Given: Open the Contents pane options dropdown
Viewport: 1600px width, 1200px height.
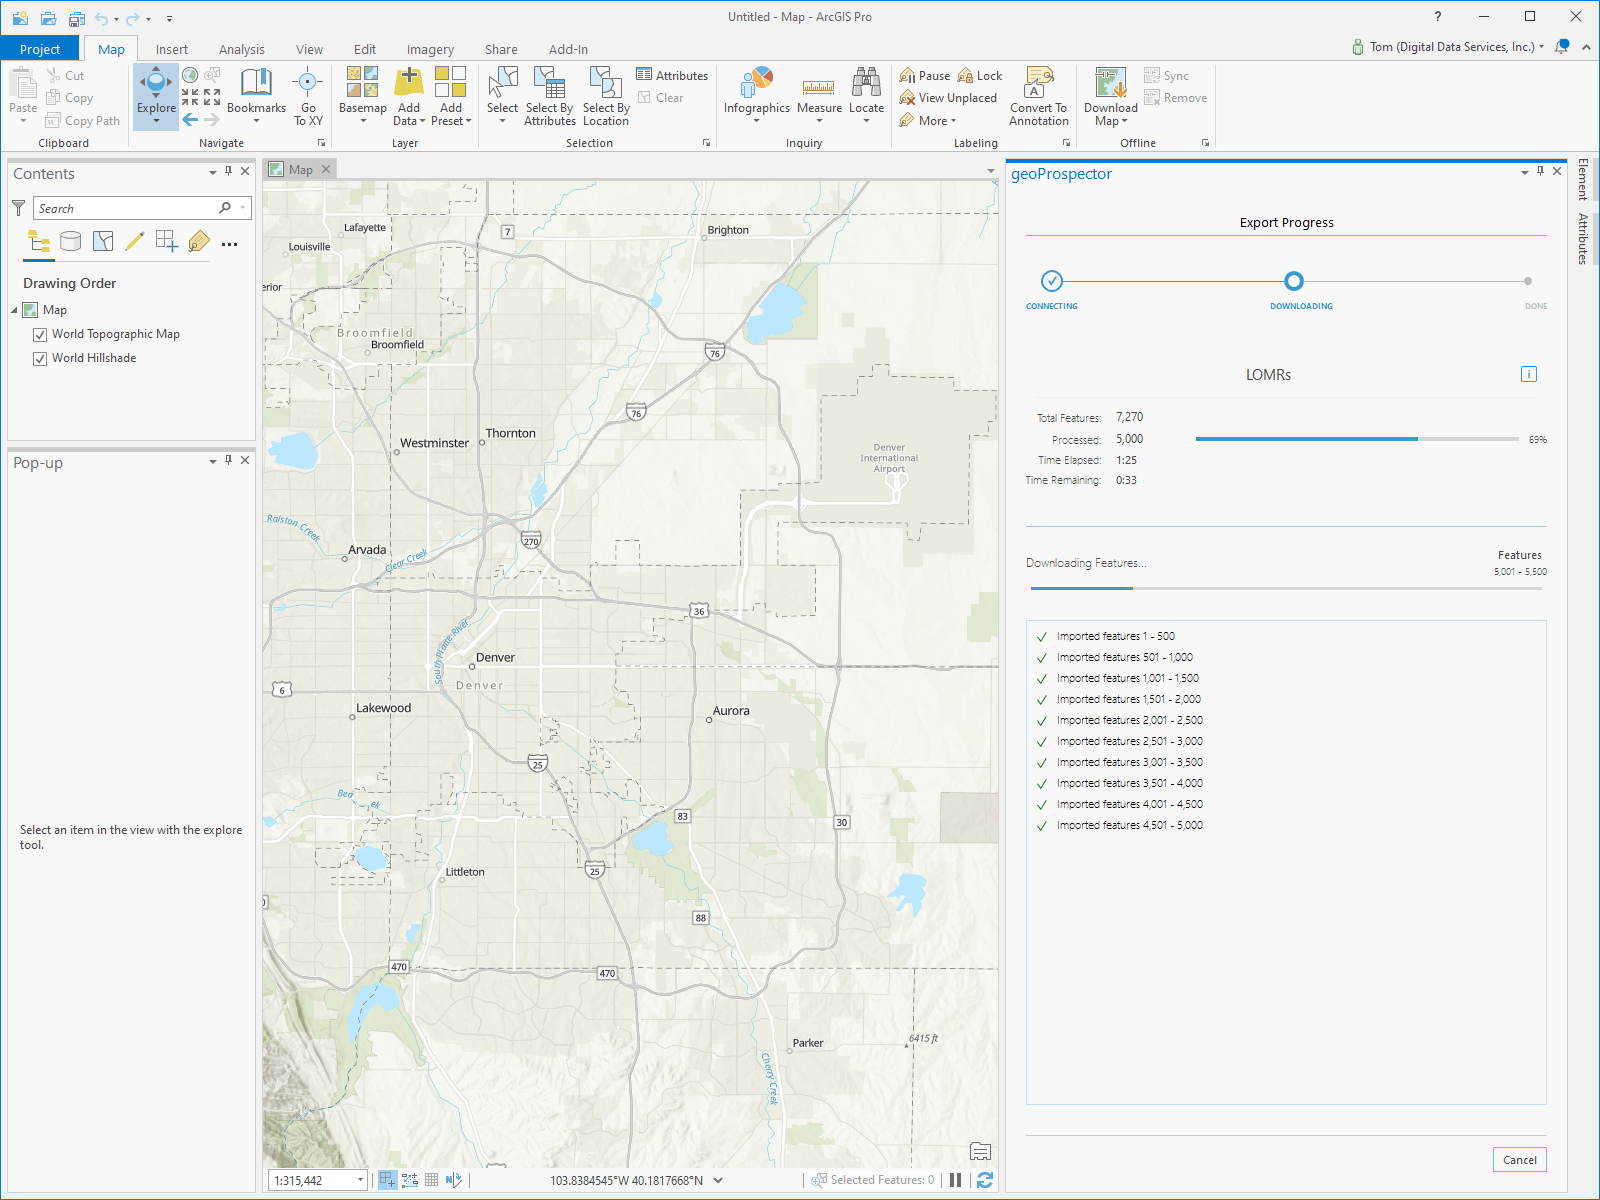Looking at the screenshot, I should (x=213, y=173).
